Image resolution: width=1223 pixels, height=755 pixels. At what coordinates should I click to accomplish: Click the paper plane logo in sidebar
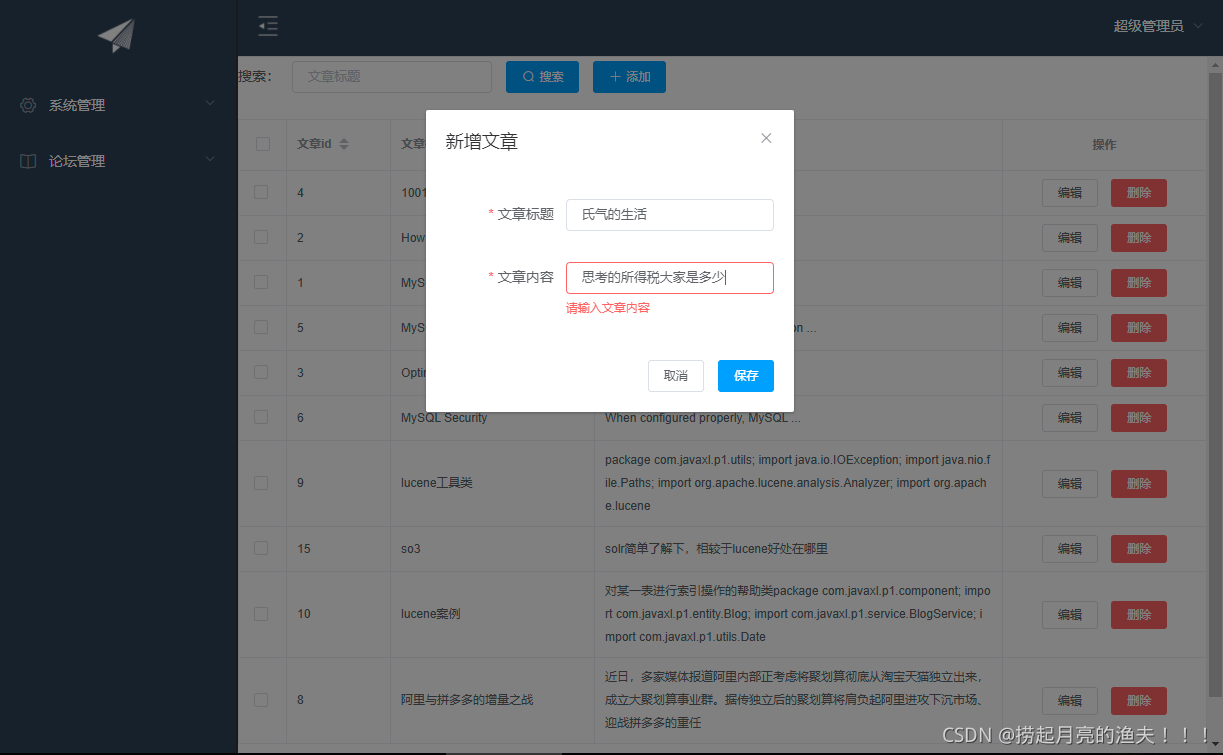click(115, 34)
